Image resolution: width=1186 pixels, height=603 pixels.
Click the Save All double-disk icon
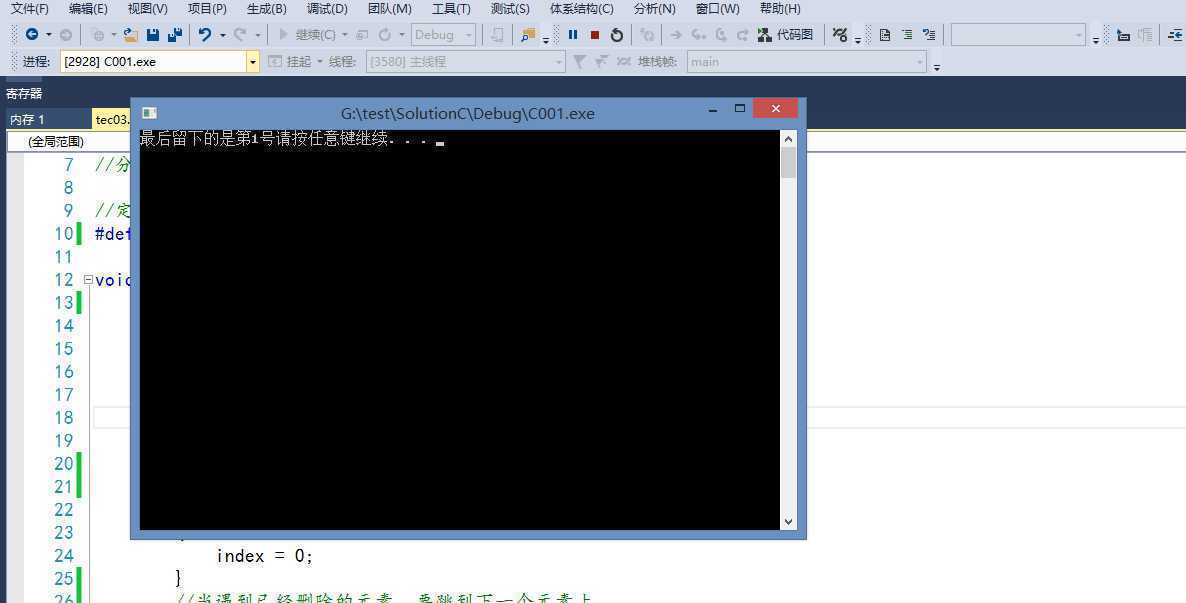coord(175,35)
